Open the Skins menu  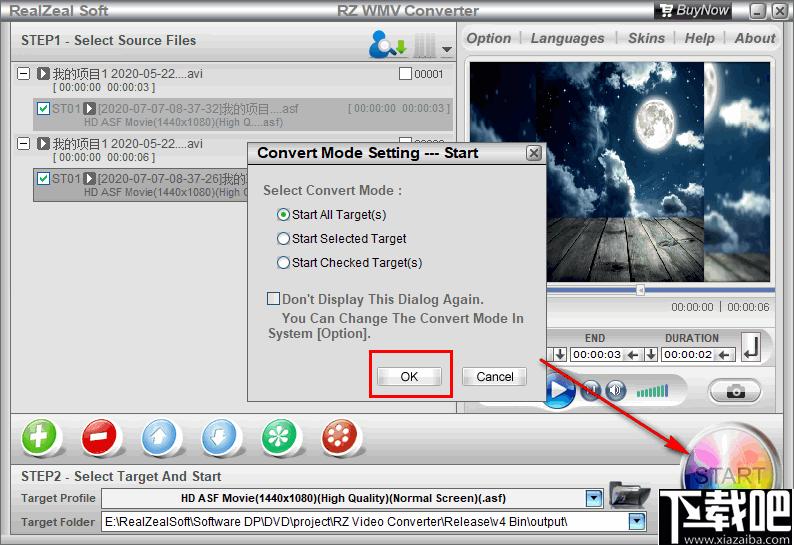click(x=647, y=38)
